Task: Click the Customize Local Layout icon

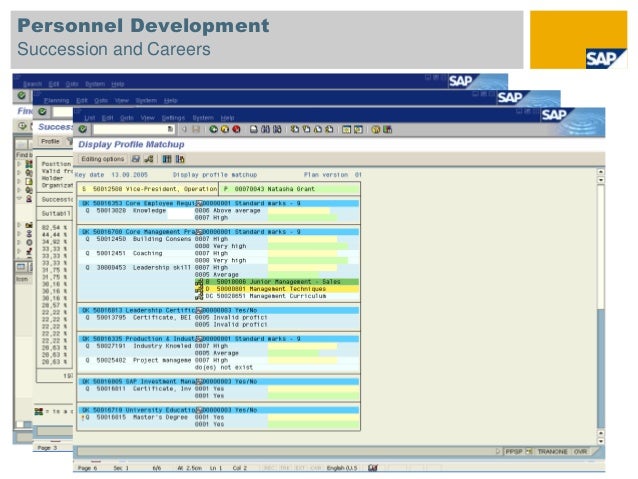Action: [387, 129]
